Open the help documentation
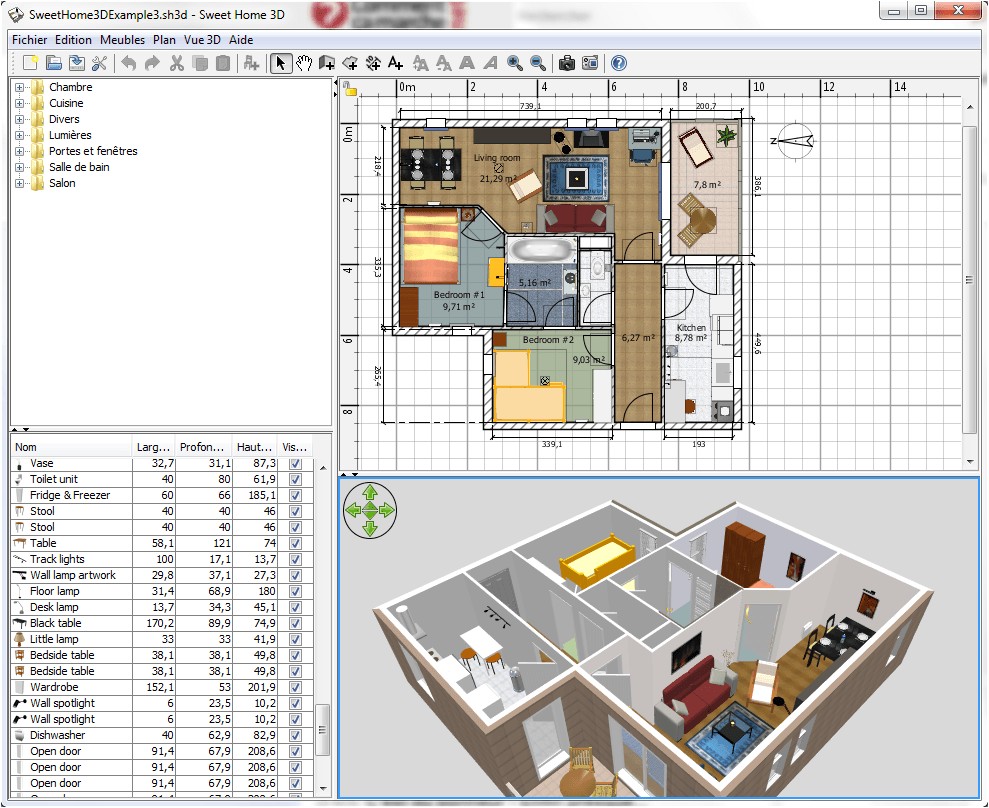The height and width of the screenshot is (808, 989). [618, 62]
